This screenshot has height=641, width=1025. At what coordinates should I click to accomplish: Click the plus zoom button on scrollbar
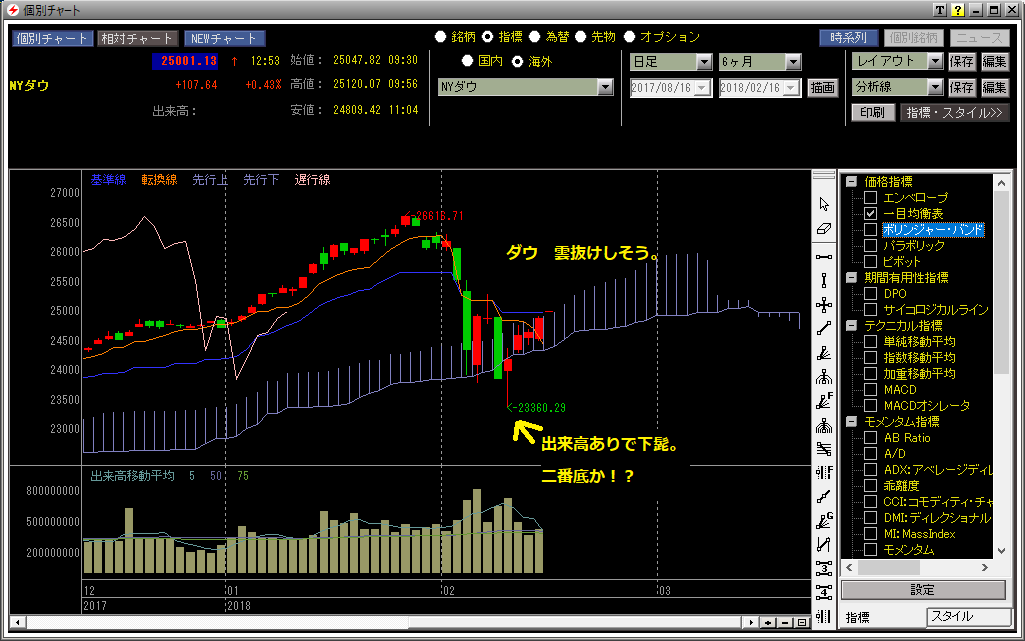point(769,623)
